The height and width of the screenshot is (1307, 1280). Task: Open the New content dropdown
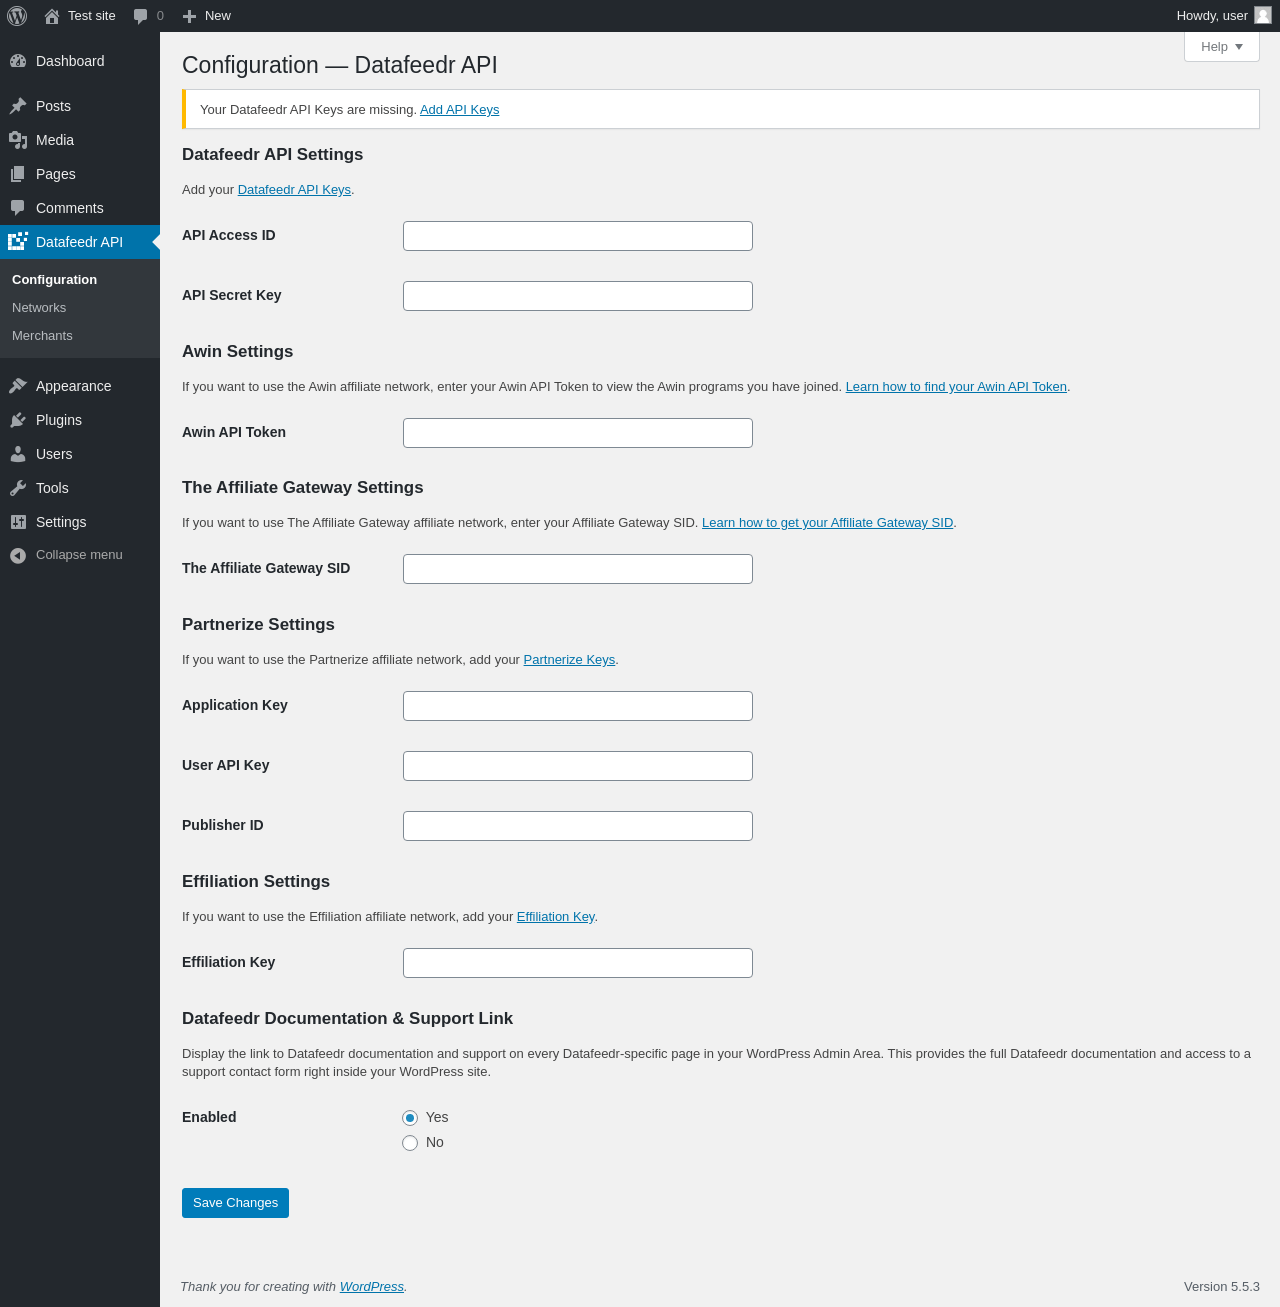point(207,16)
